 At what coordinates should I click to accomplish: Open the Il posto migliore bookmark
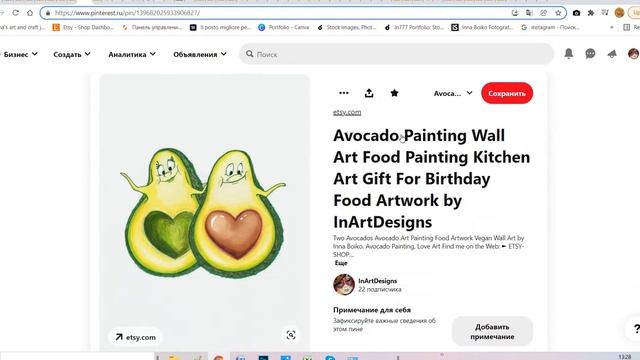(220, 27)
